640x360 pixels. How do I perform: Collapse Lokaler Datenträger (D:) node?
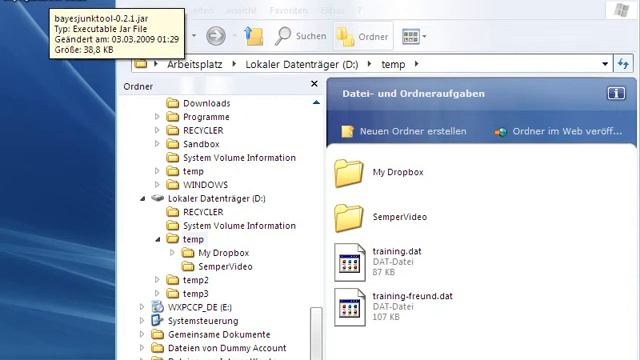142,198
